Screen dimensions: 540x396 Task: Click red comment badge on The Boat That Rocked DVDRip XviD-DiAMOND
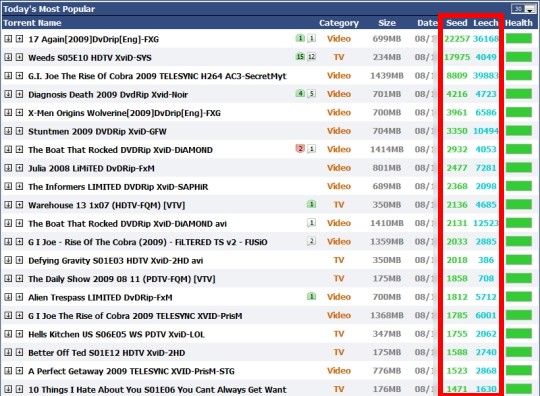(300, 149)
